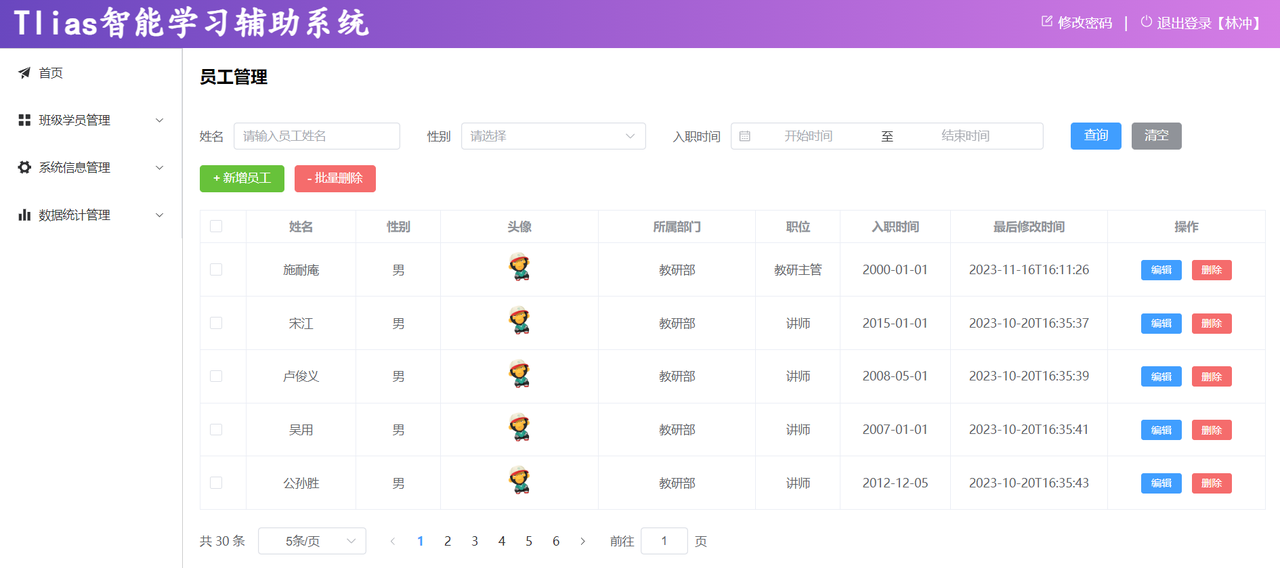The image size is (1280, 568).
Task: Check the select-all checkbox in table header
Action: point(216,226)
